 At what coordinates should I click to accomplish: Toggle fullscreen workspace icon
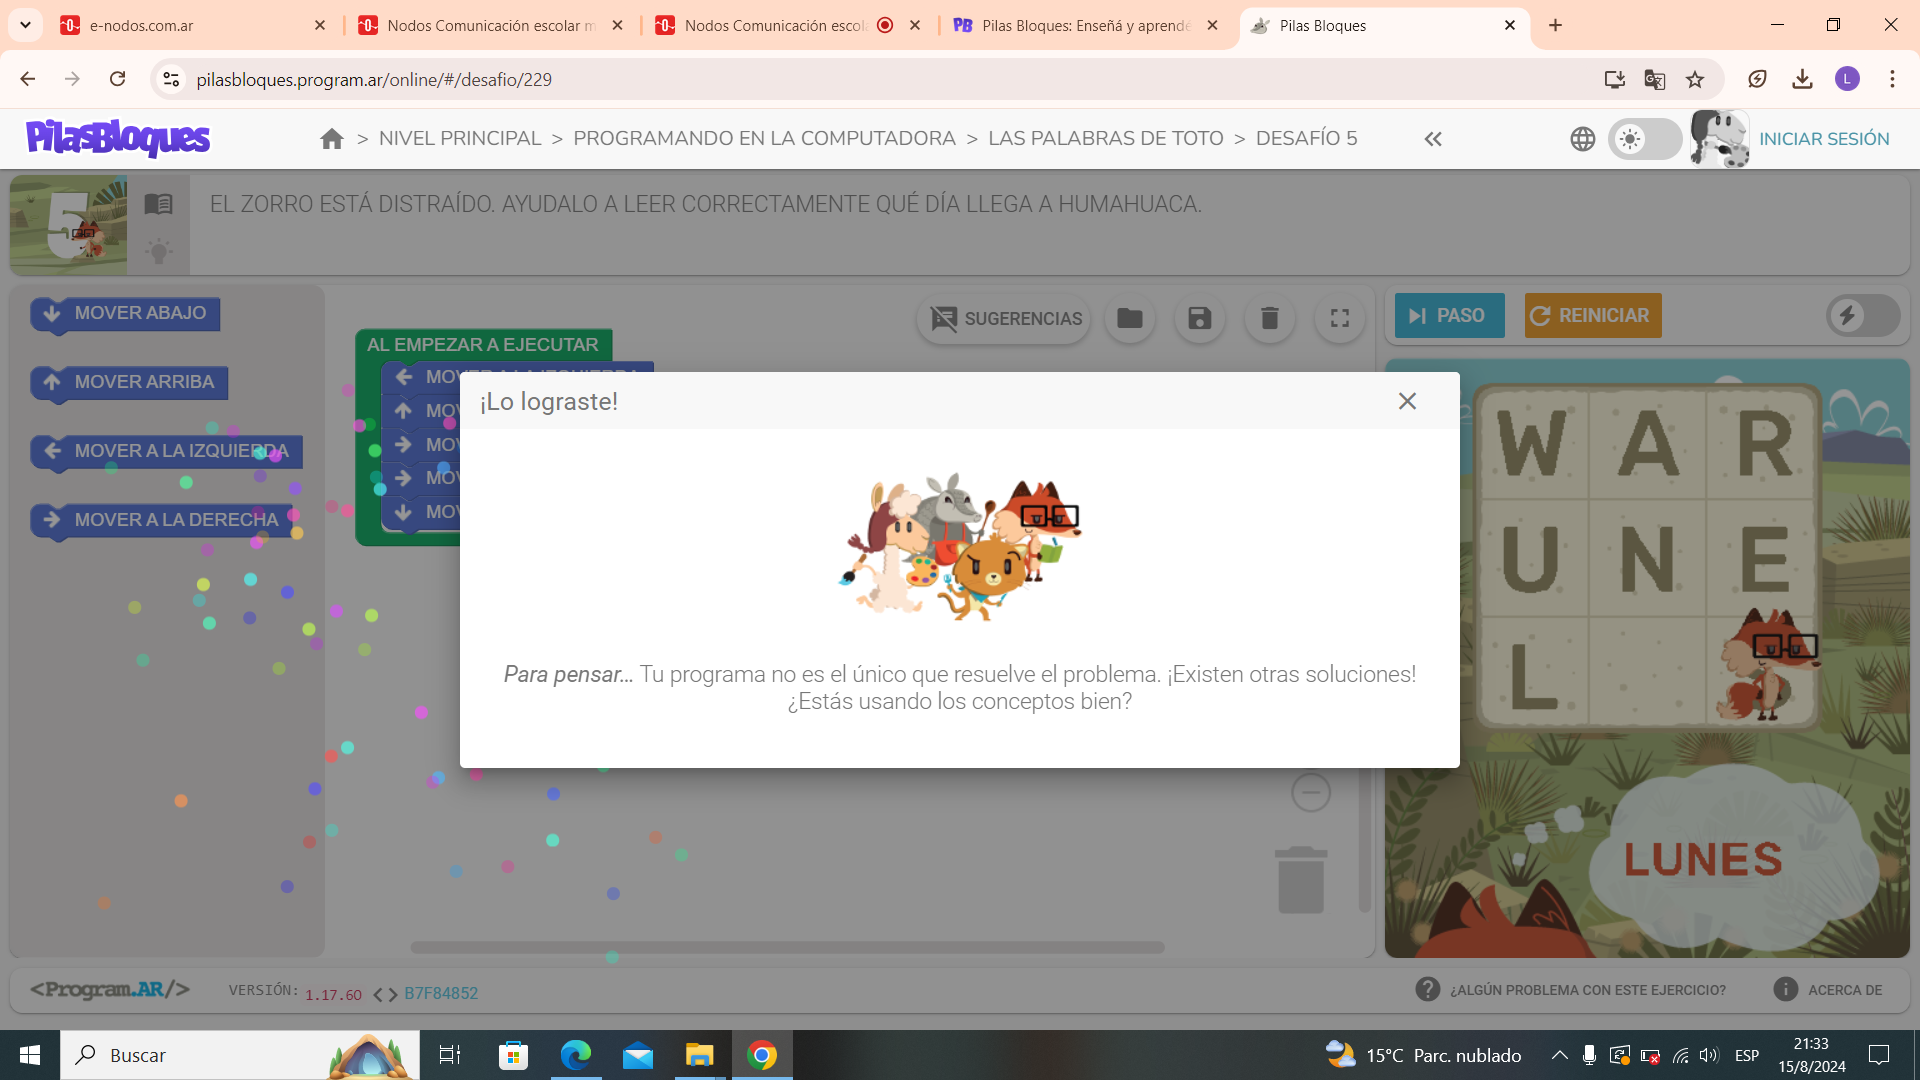[x=1340, y=318]
